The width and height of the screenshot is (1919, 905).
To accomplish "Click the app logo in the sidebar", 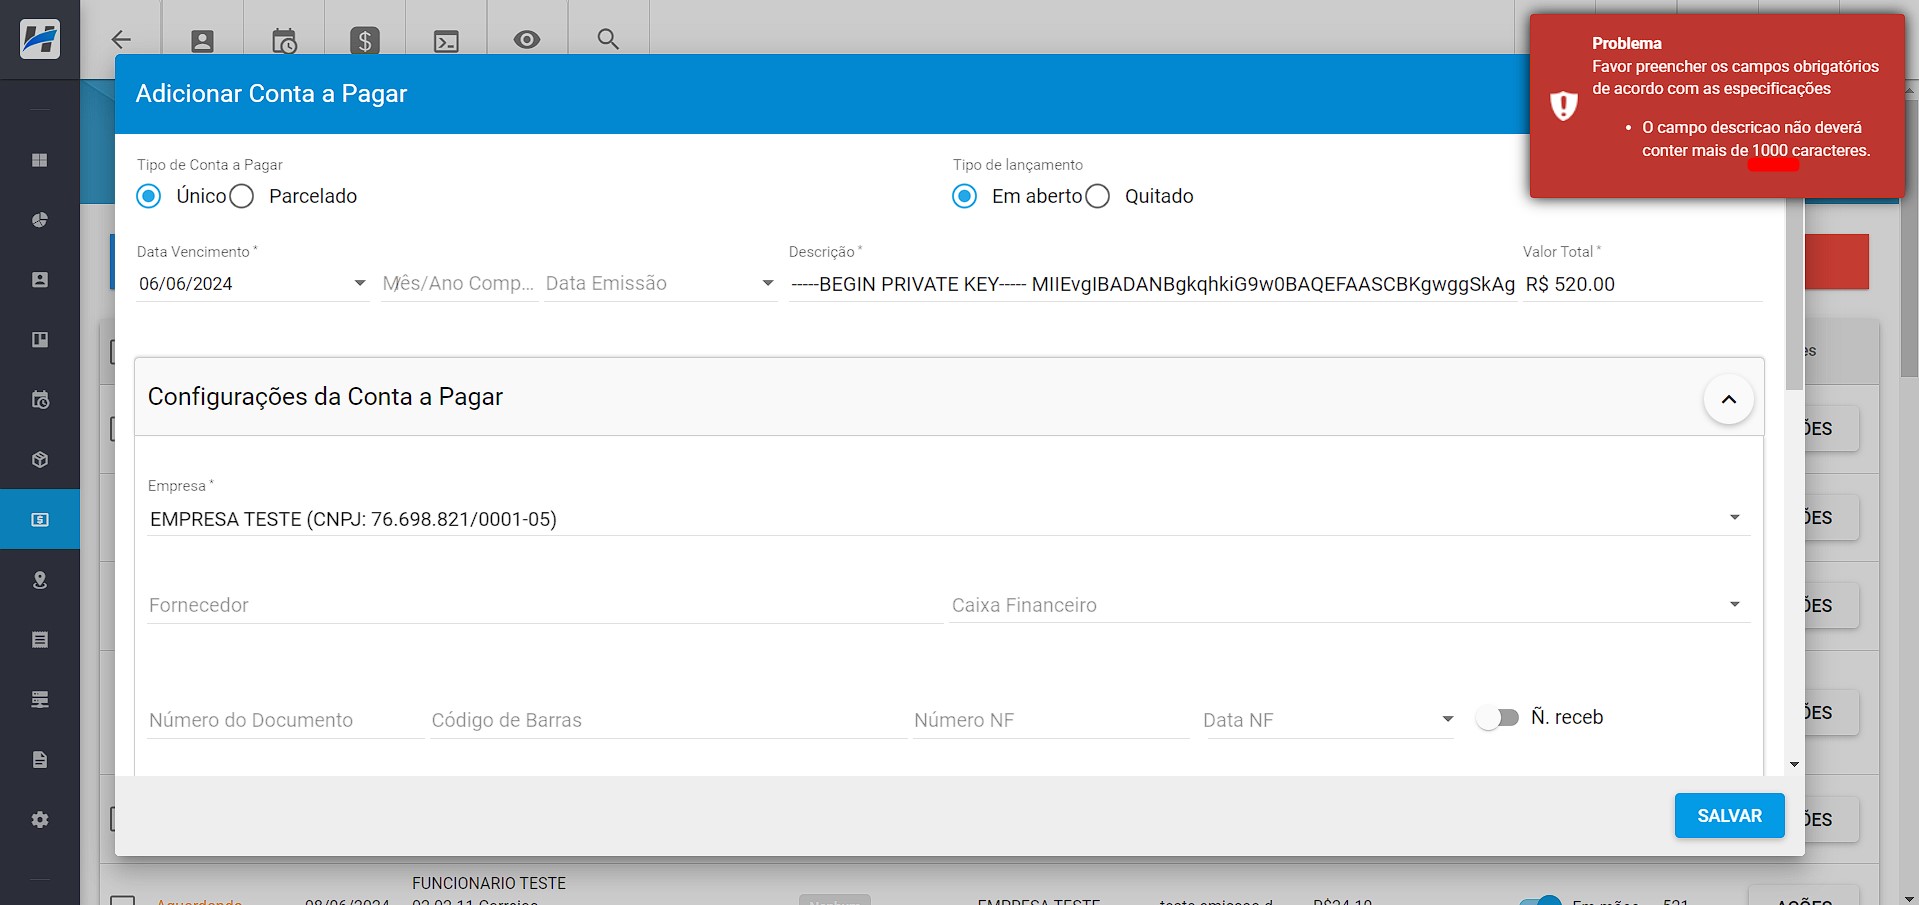I will pyautogui.click(x=40, y=39).
